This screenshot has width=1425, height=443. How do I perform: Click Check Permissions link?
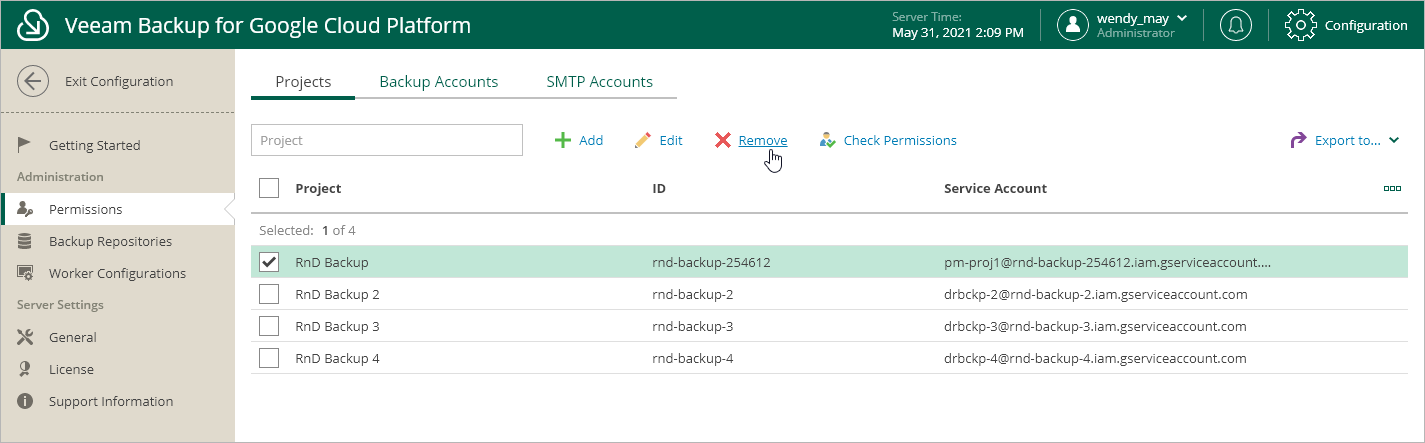point(900,141)
